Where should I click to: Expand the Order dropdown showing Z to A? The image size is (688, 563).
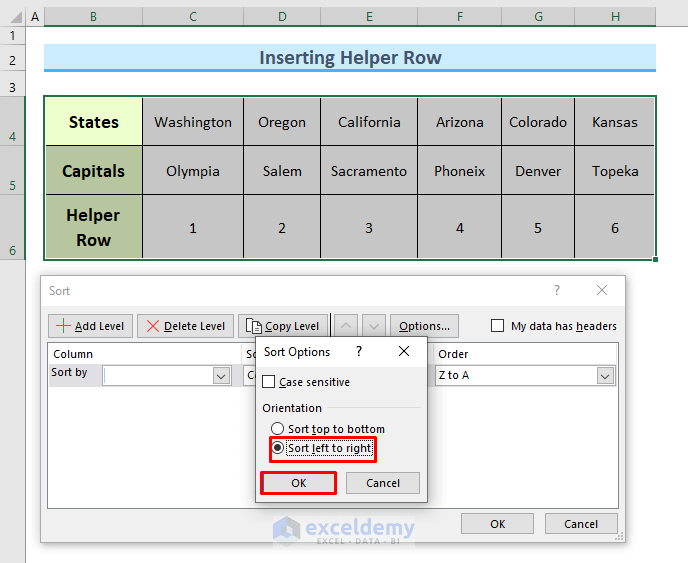(605, 376)
